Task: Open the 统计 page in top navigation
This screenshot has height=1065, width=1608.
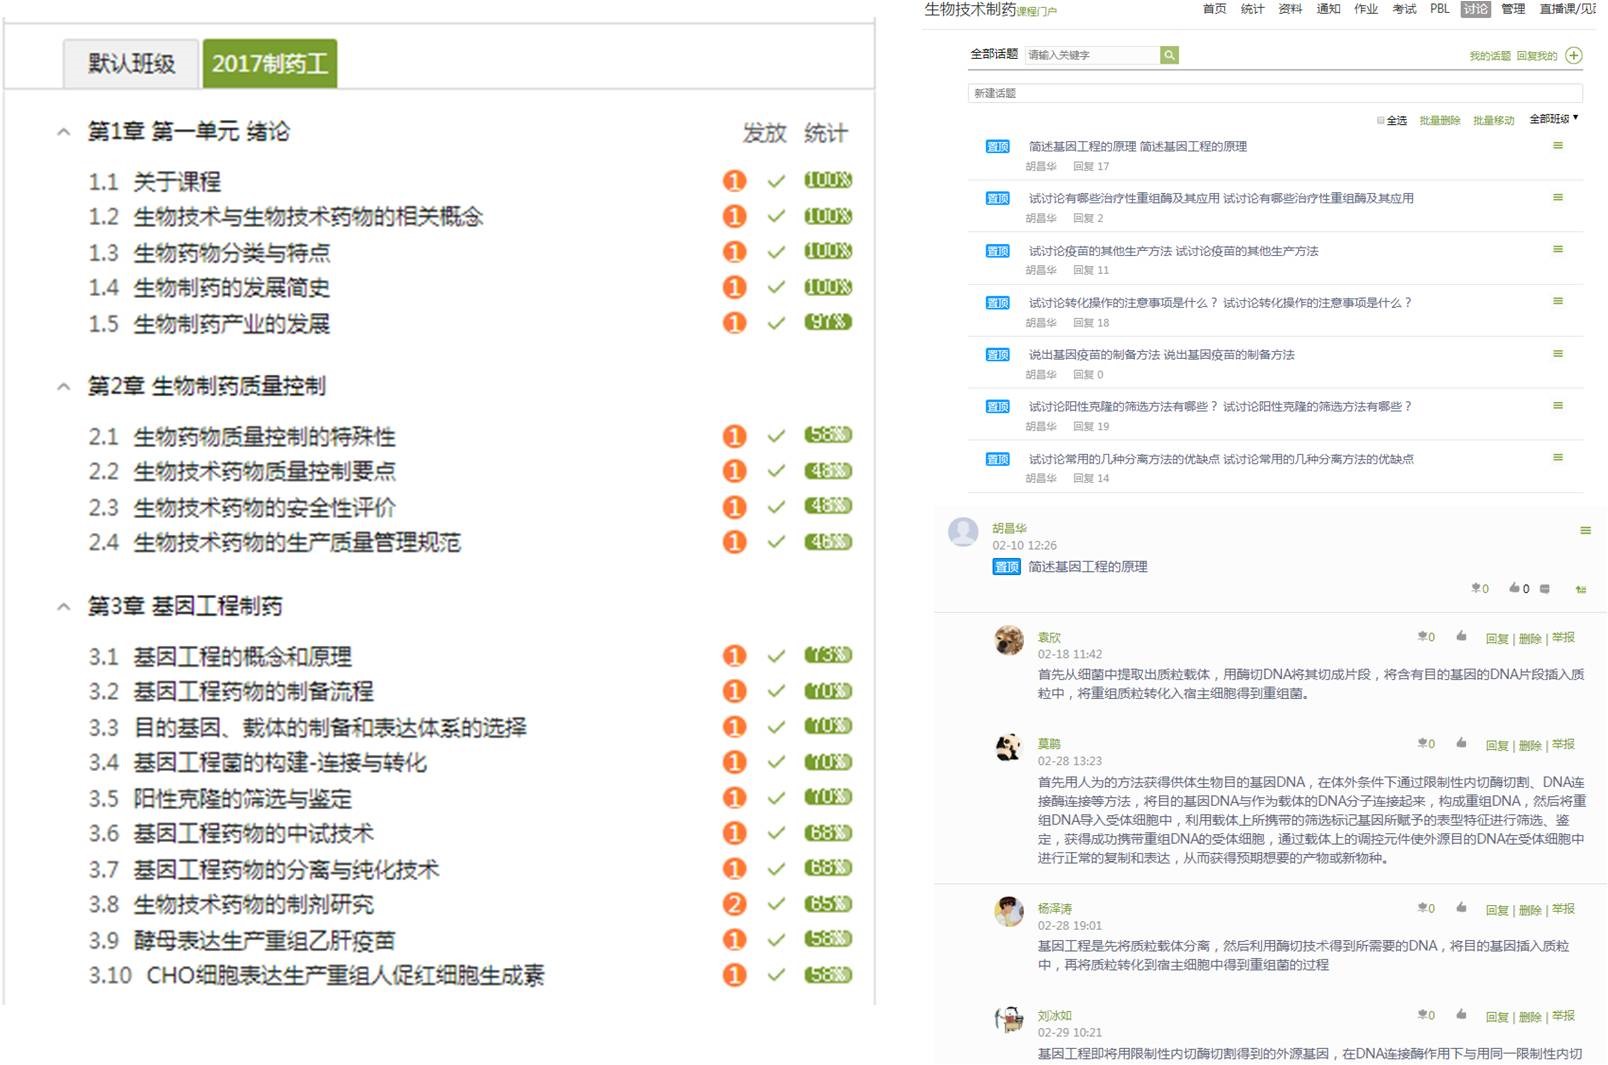Action: [1252, 9]
